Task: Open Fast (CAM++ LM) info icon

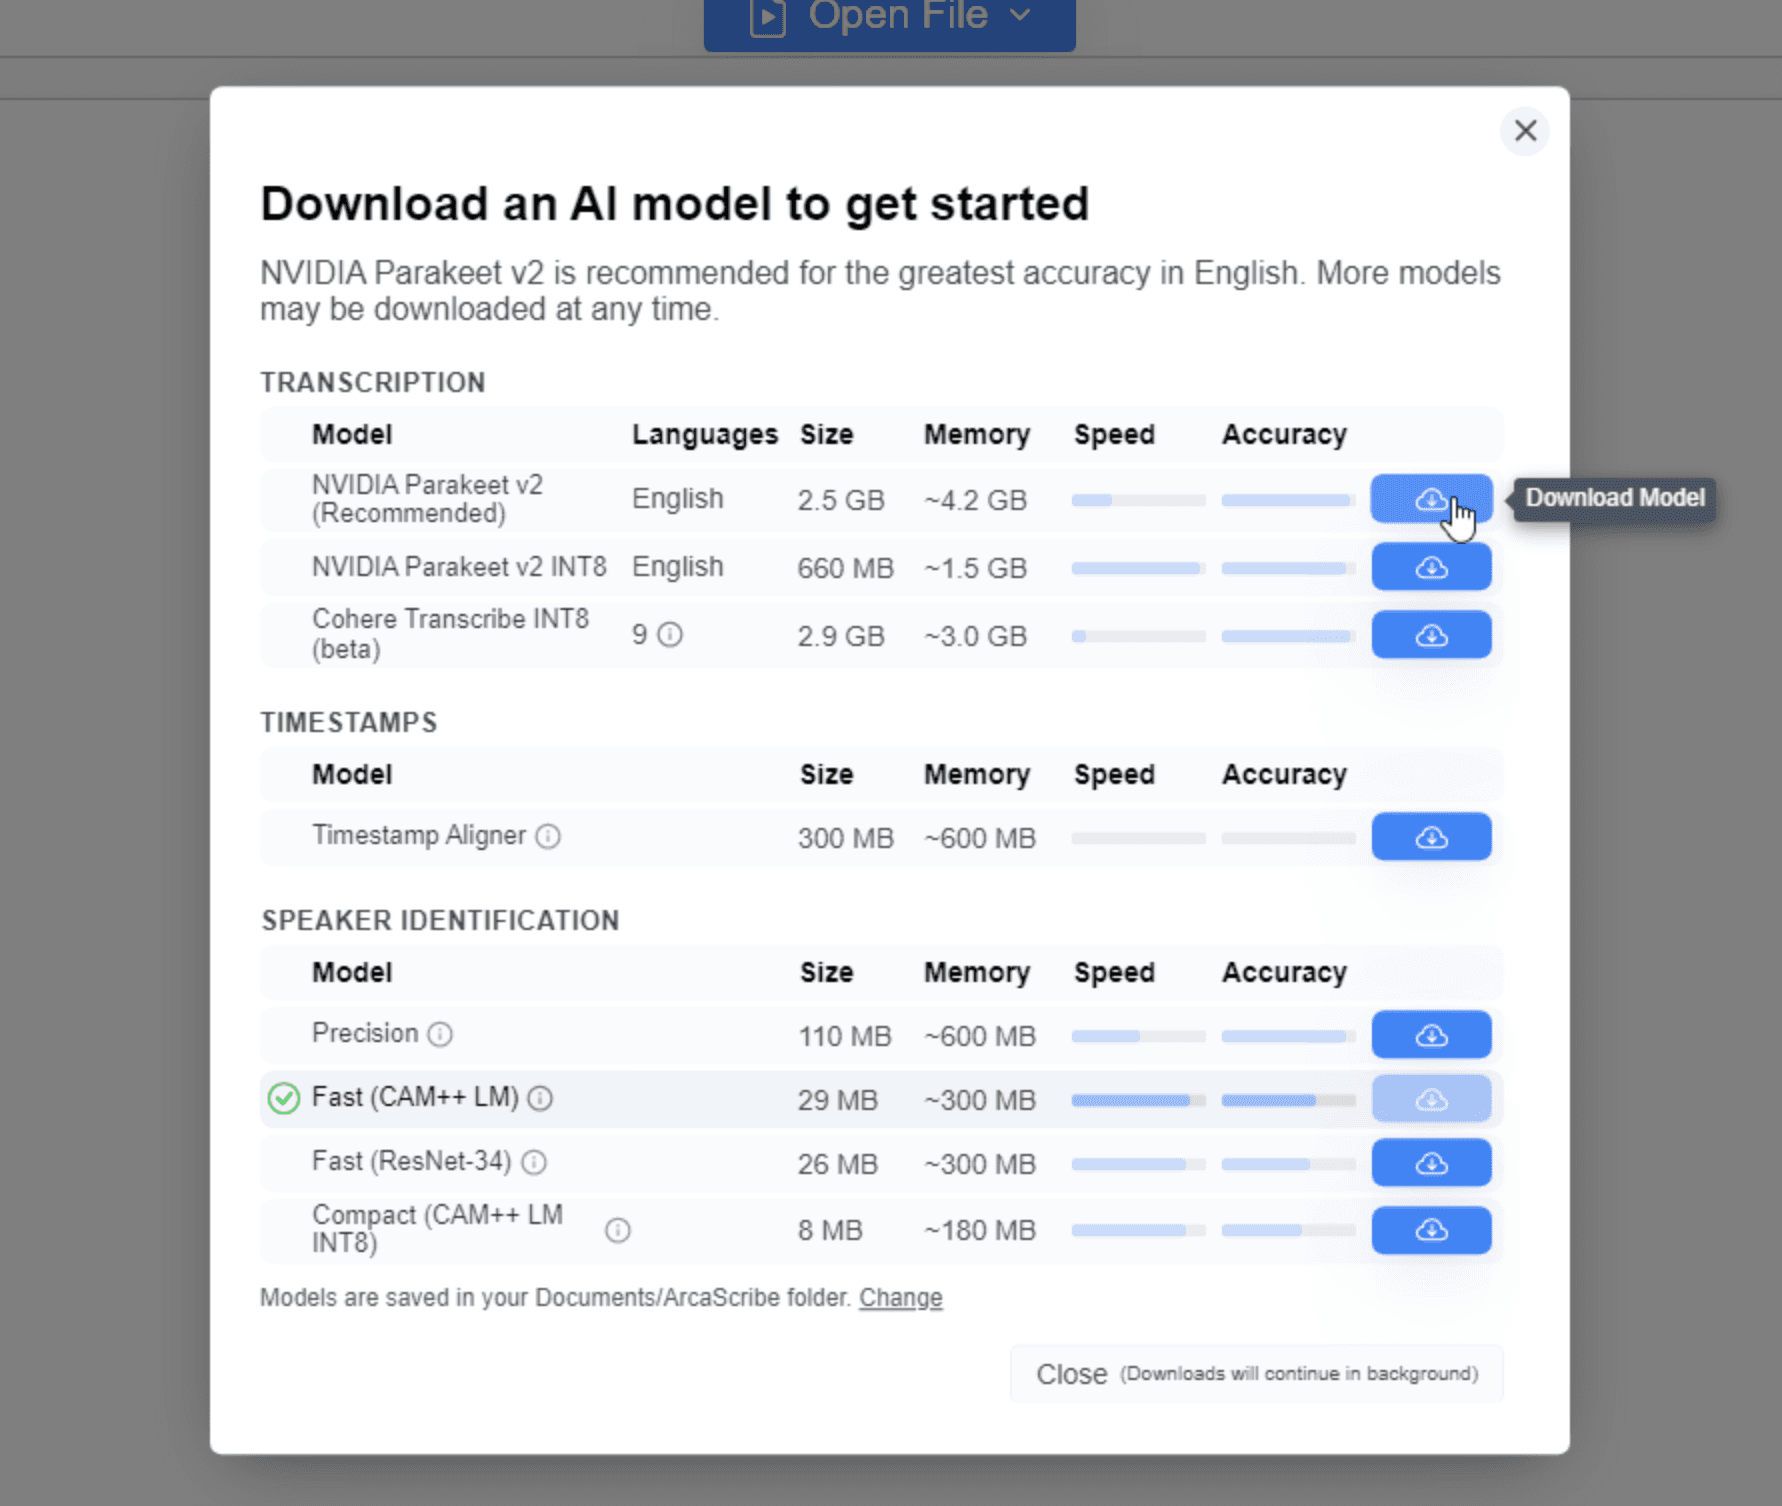Action: pos(540,1099)
